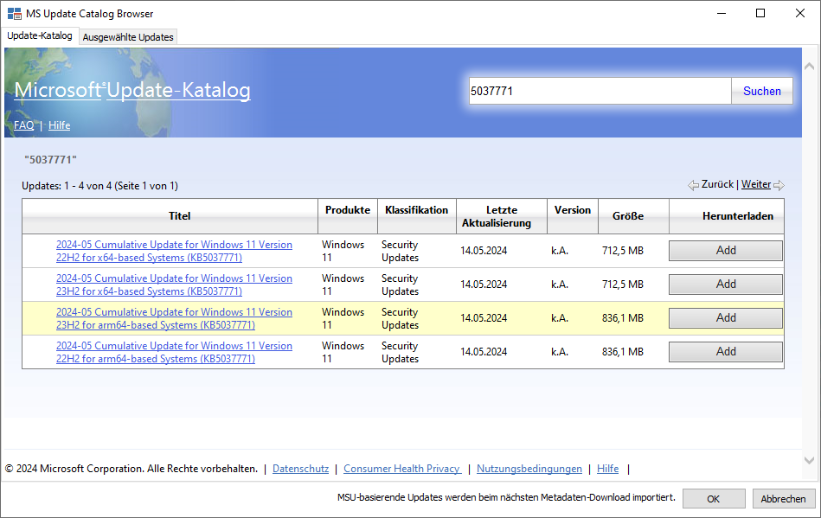
Task: Open the Consumer Health Privacy link
Action: point(402,469)
